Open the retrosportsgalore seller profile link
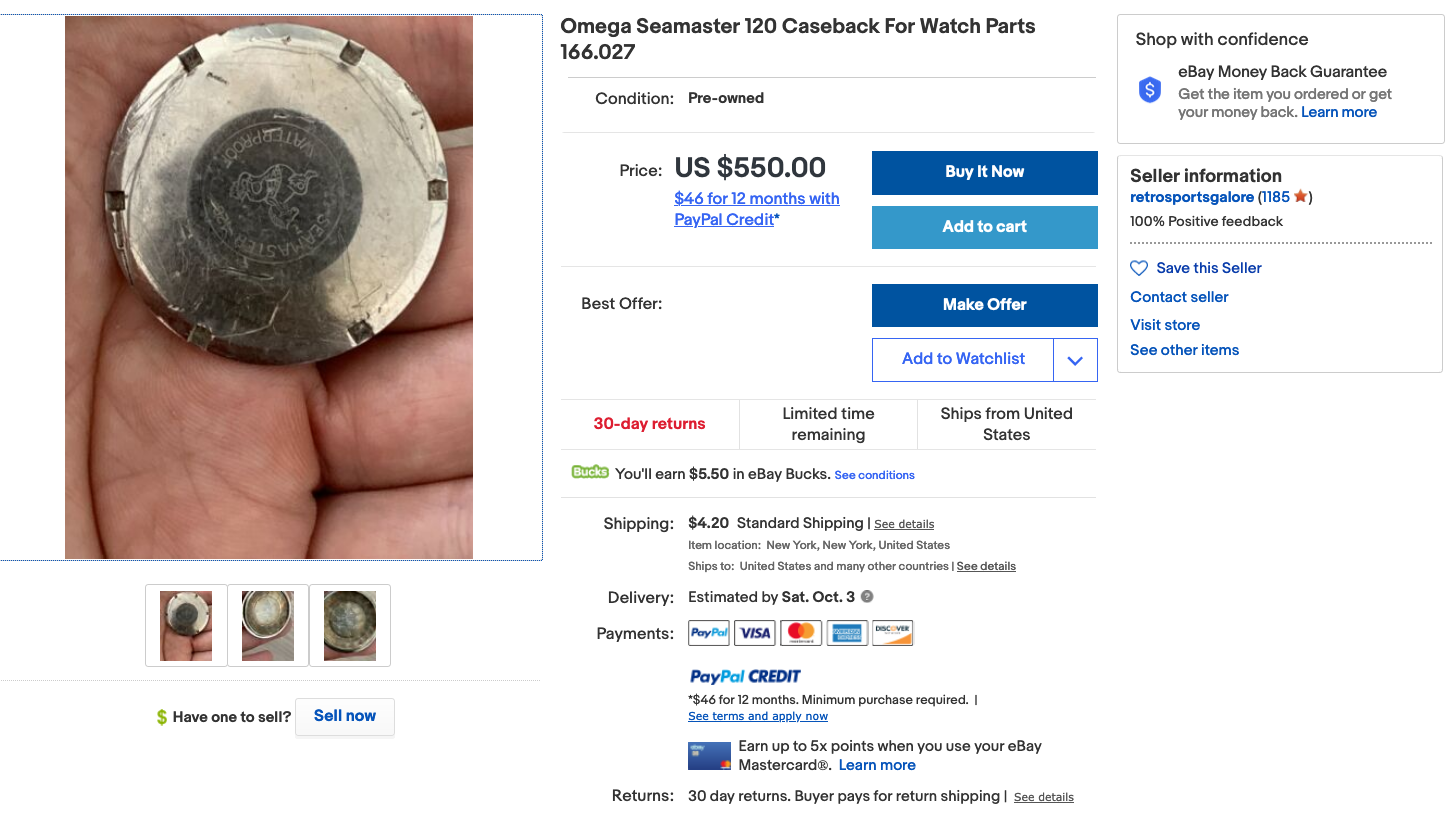Viewport: 1447px width, 835px height. [x=1191, y=197]
